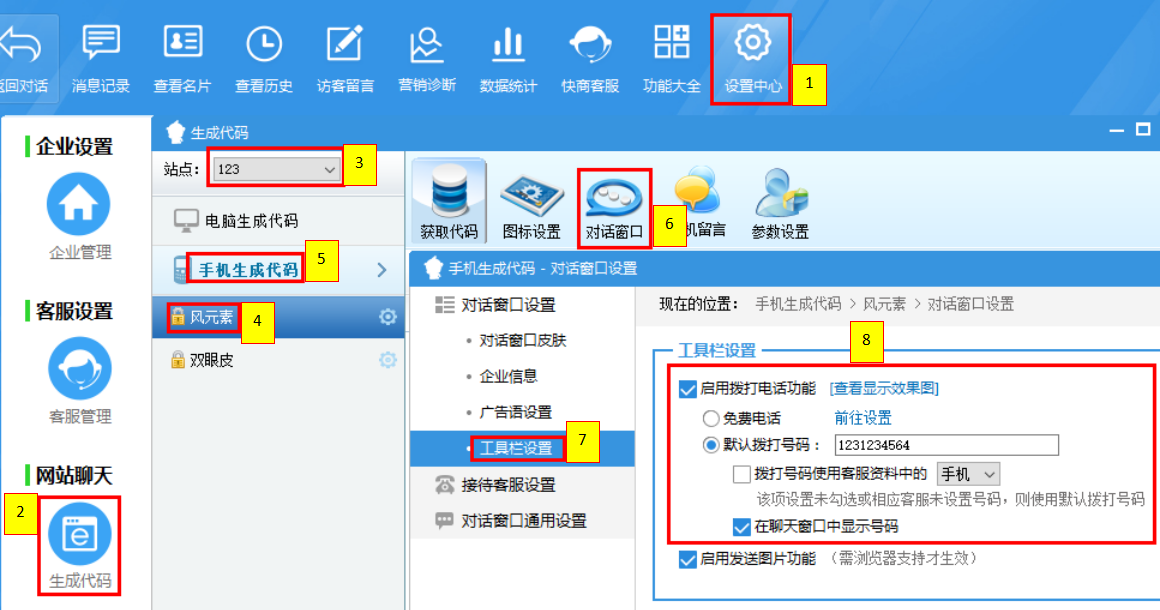The image size is (1160, 610).
Task: Expand 手机生成代码 chevron arrow
Action: click(382, 270)
